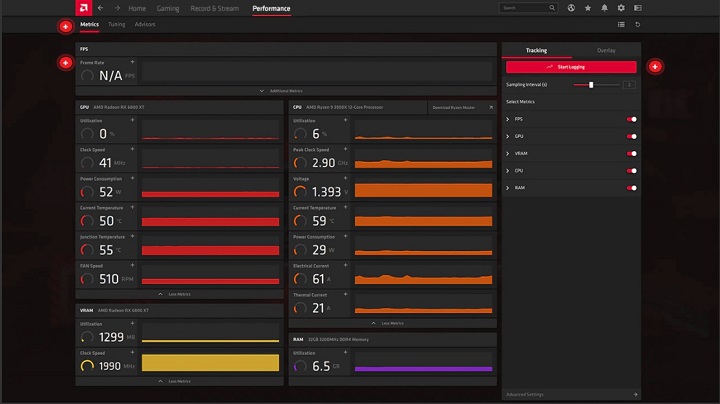This screenshot has height=404, width=720.
Task: Click plus icon for FAN Speed
Action: coord(132,265)
